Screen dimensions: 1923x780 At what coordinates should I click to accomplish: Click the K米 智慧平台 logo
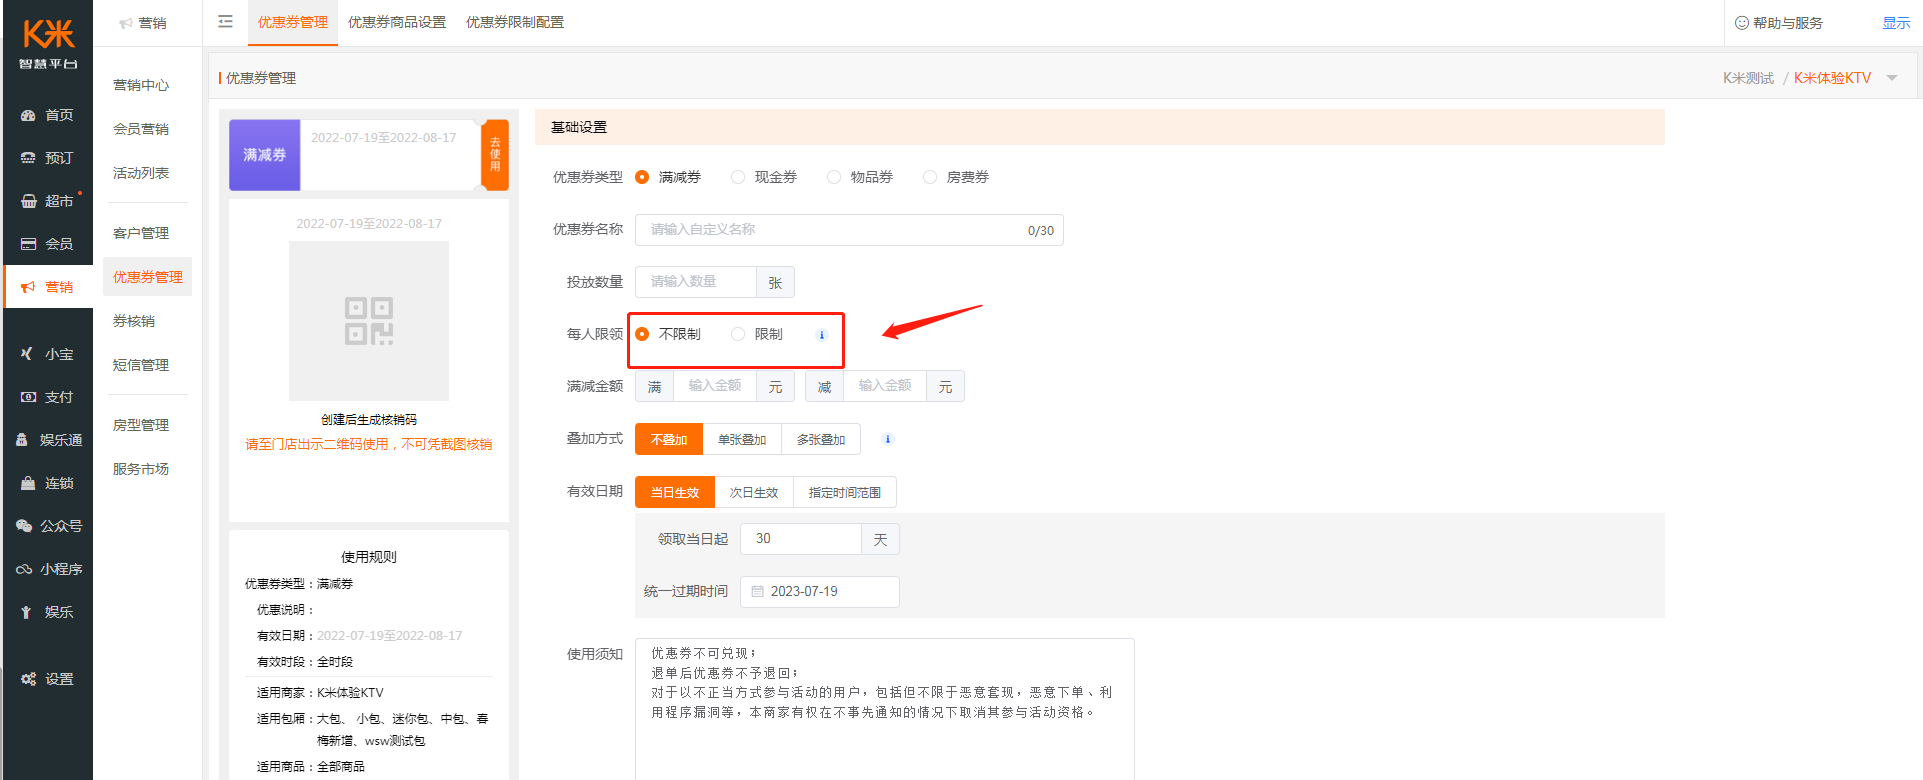pyautogui.click(x=48, y=45)
